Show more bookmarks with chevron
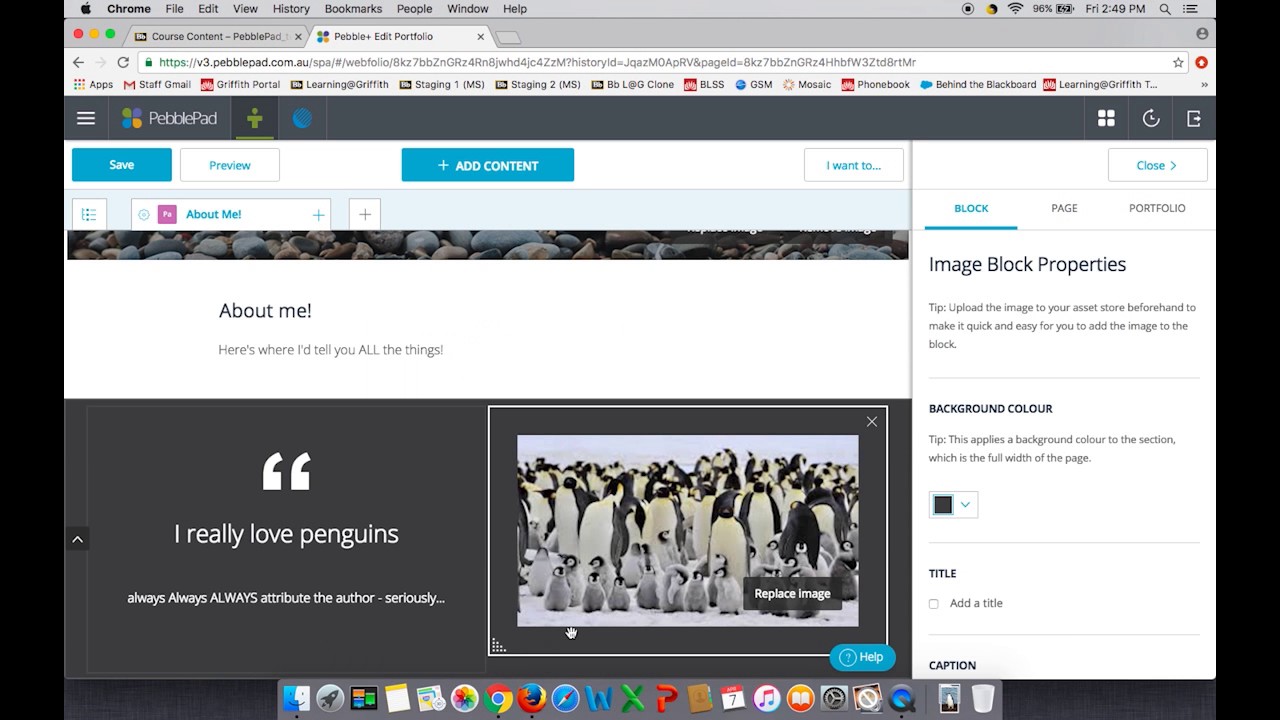The height and width of the screenshot is (720, 1280). 1204,85
